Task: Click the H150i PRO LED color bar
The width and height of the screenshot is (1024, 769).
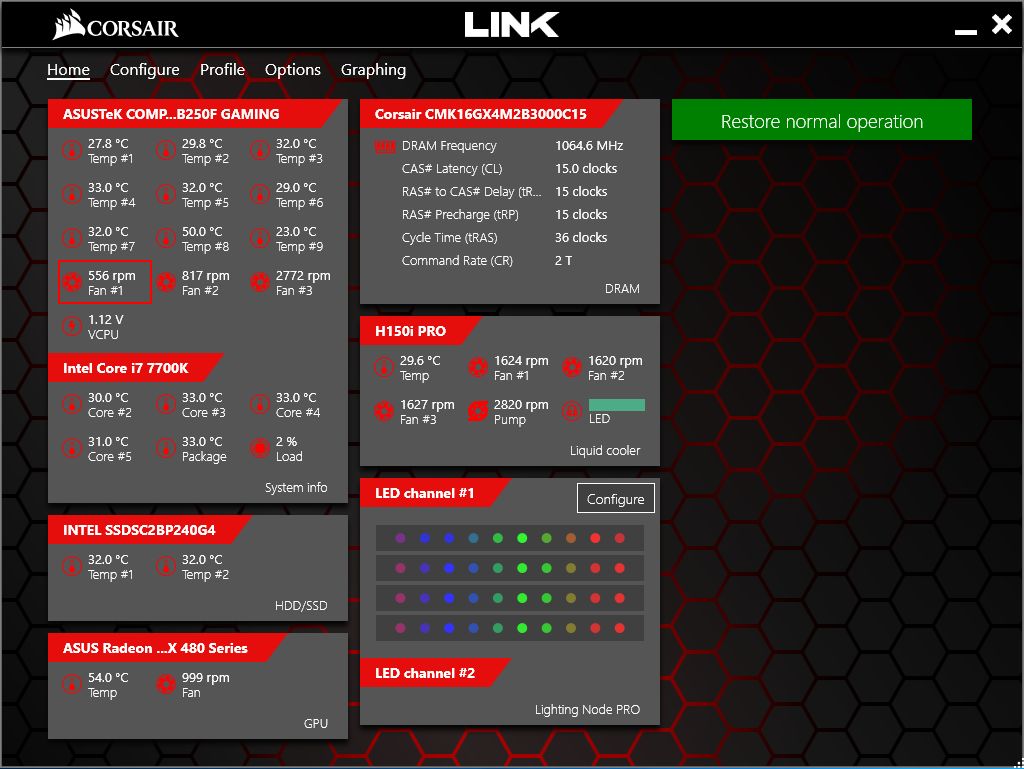Action: click(616, 405)
